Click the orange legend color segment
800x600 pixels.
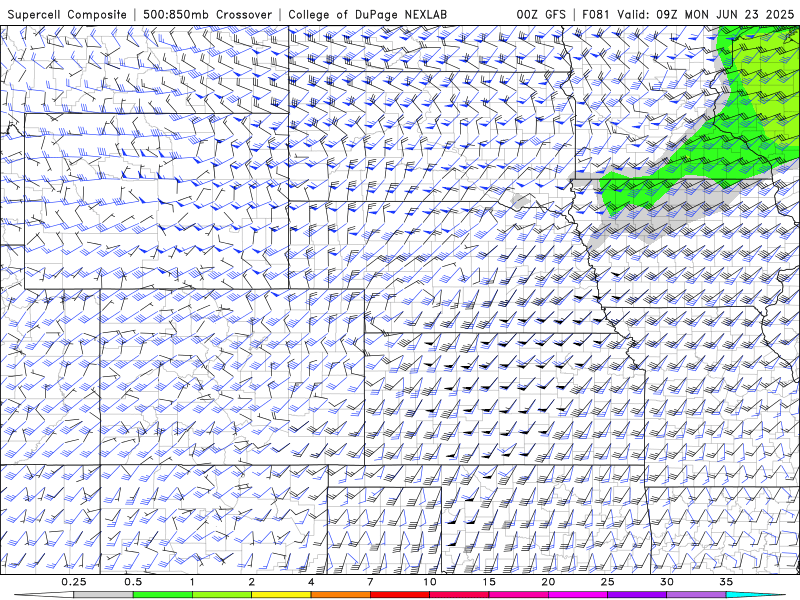tap(340, 595)
